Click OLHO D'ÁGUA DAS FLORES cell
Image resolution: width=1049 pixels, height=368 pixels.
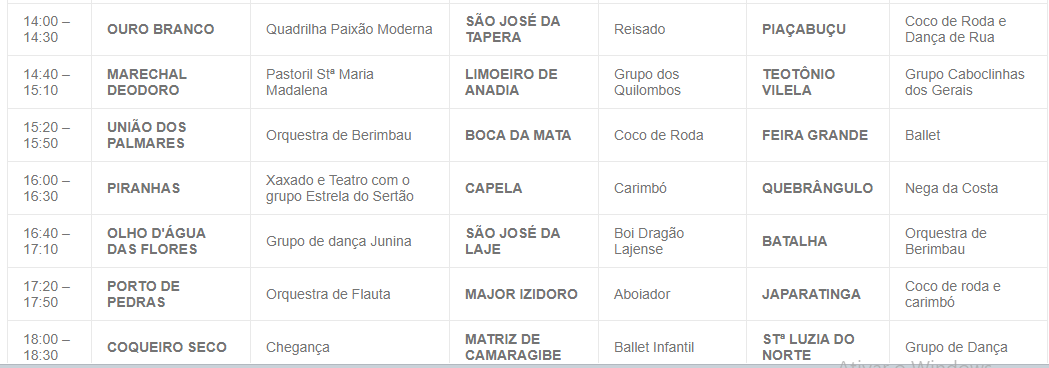(156, 241)
